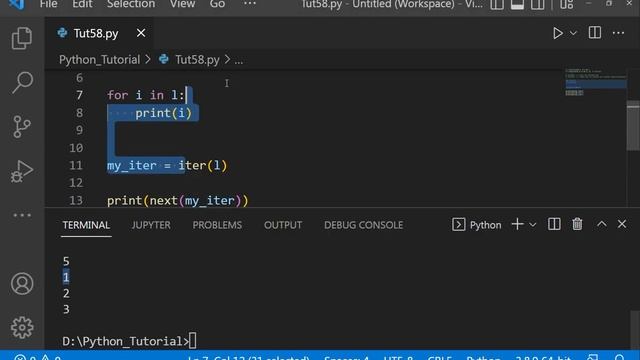This screenshot has width=640, height=360.
Task: Close the Tut58.py editor tab
Action: coord(141,33)
